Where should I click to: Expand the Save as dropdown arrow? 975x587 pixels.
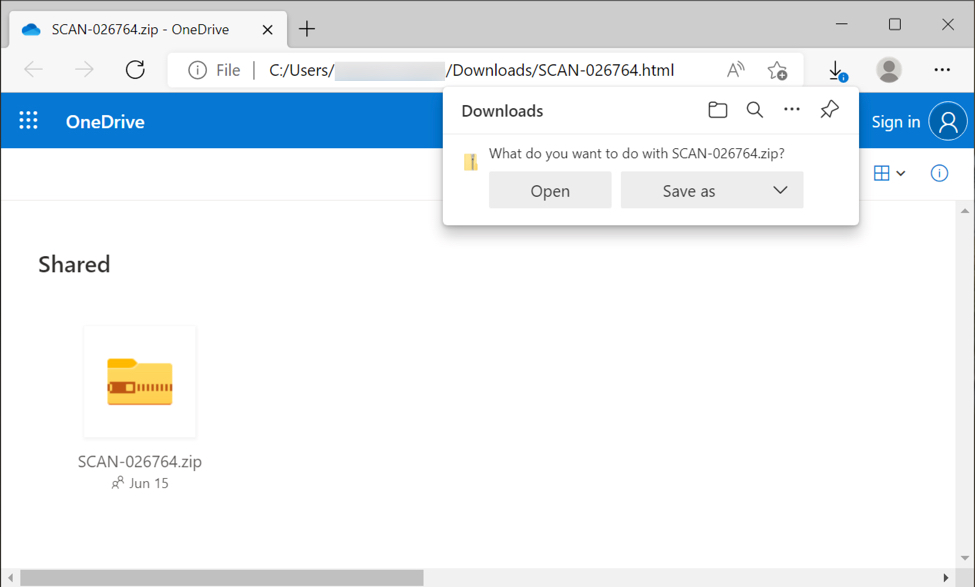point(780,190)
